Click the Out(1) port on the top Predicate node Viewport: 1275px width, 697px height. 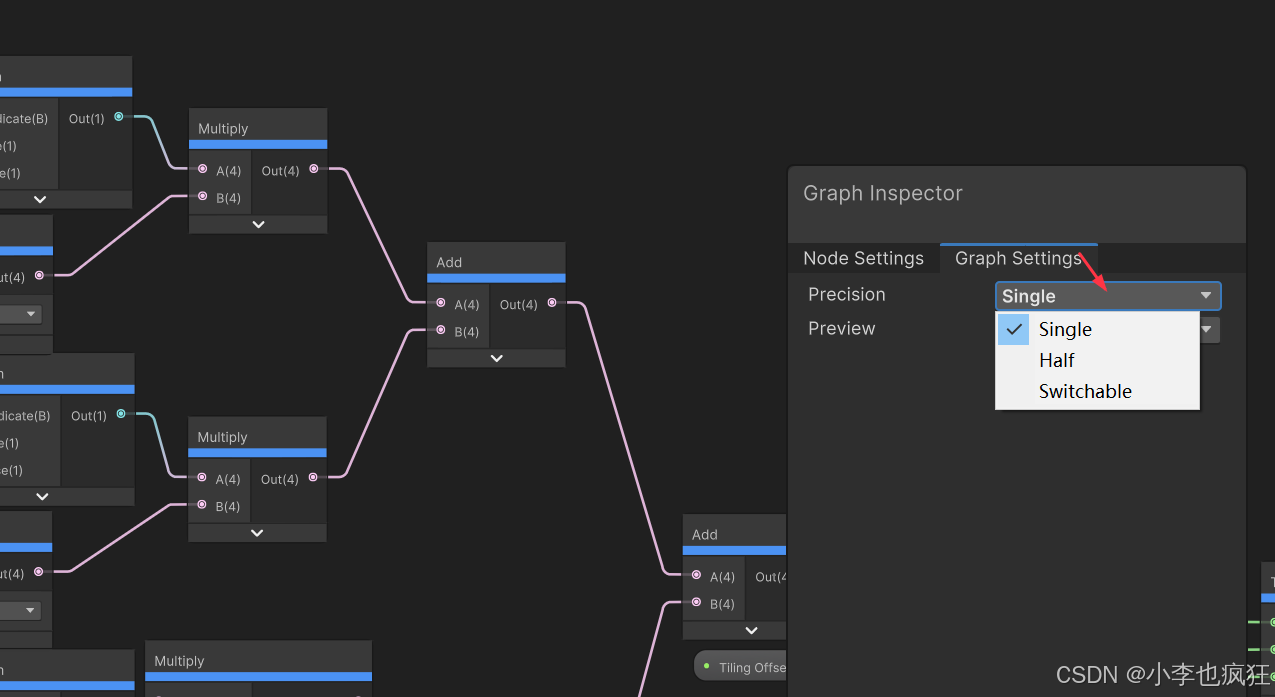coord(117,118)
